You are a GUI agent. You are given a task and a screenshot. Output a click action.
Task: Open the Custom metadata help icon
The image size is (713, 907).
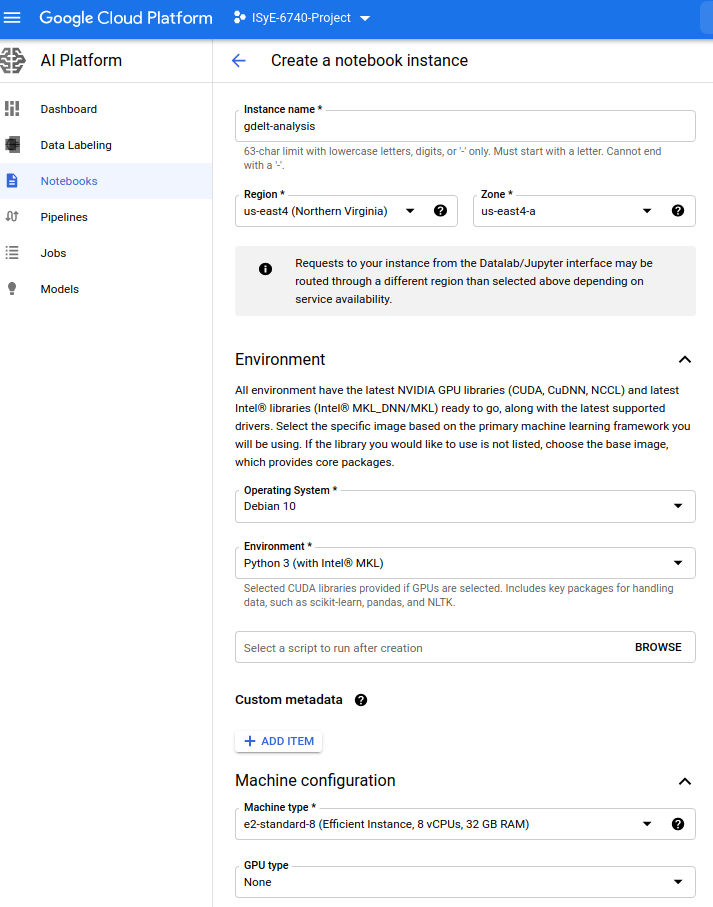361,700
